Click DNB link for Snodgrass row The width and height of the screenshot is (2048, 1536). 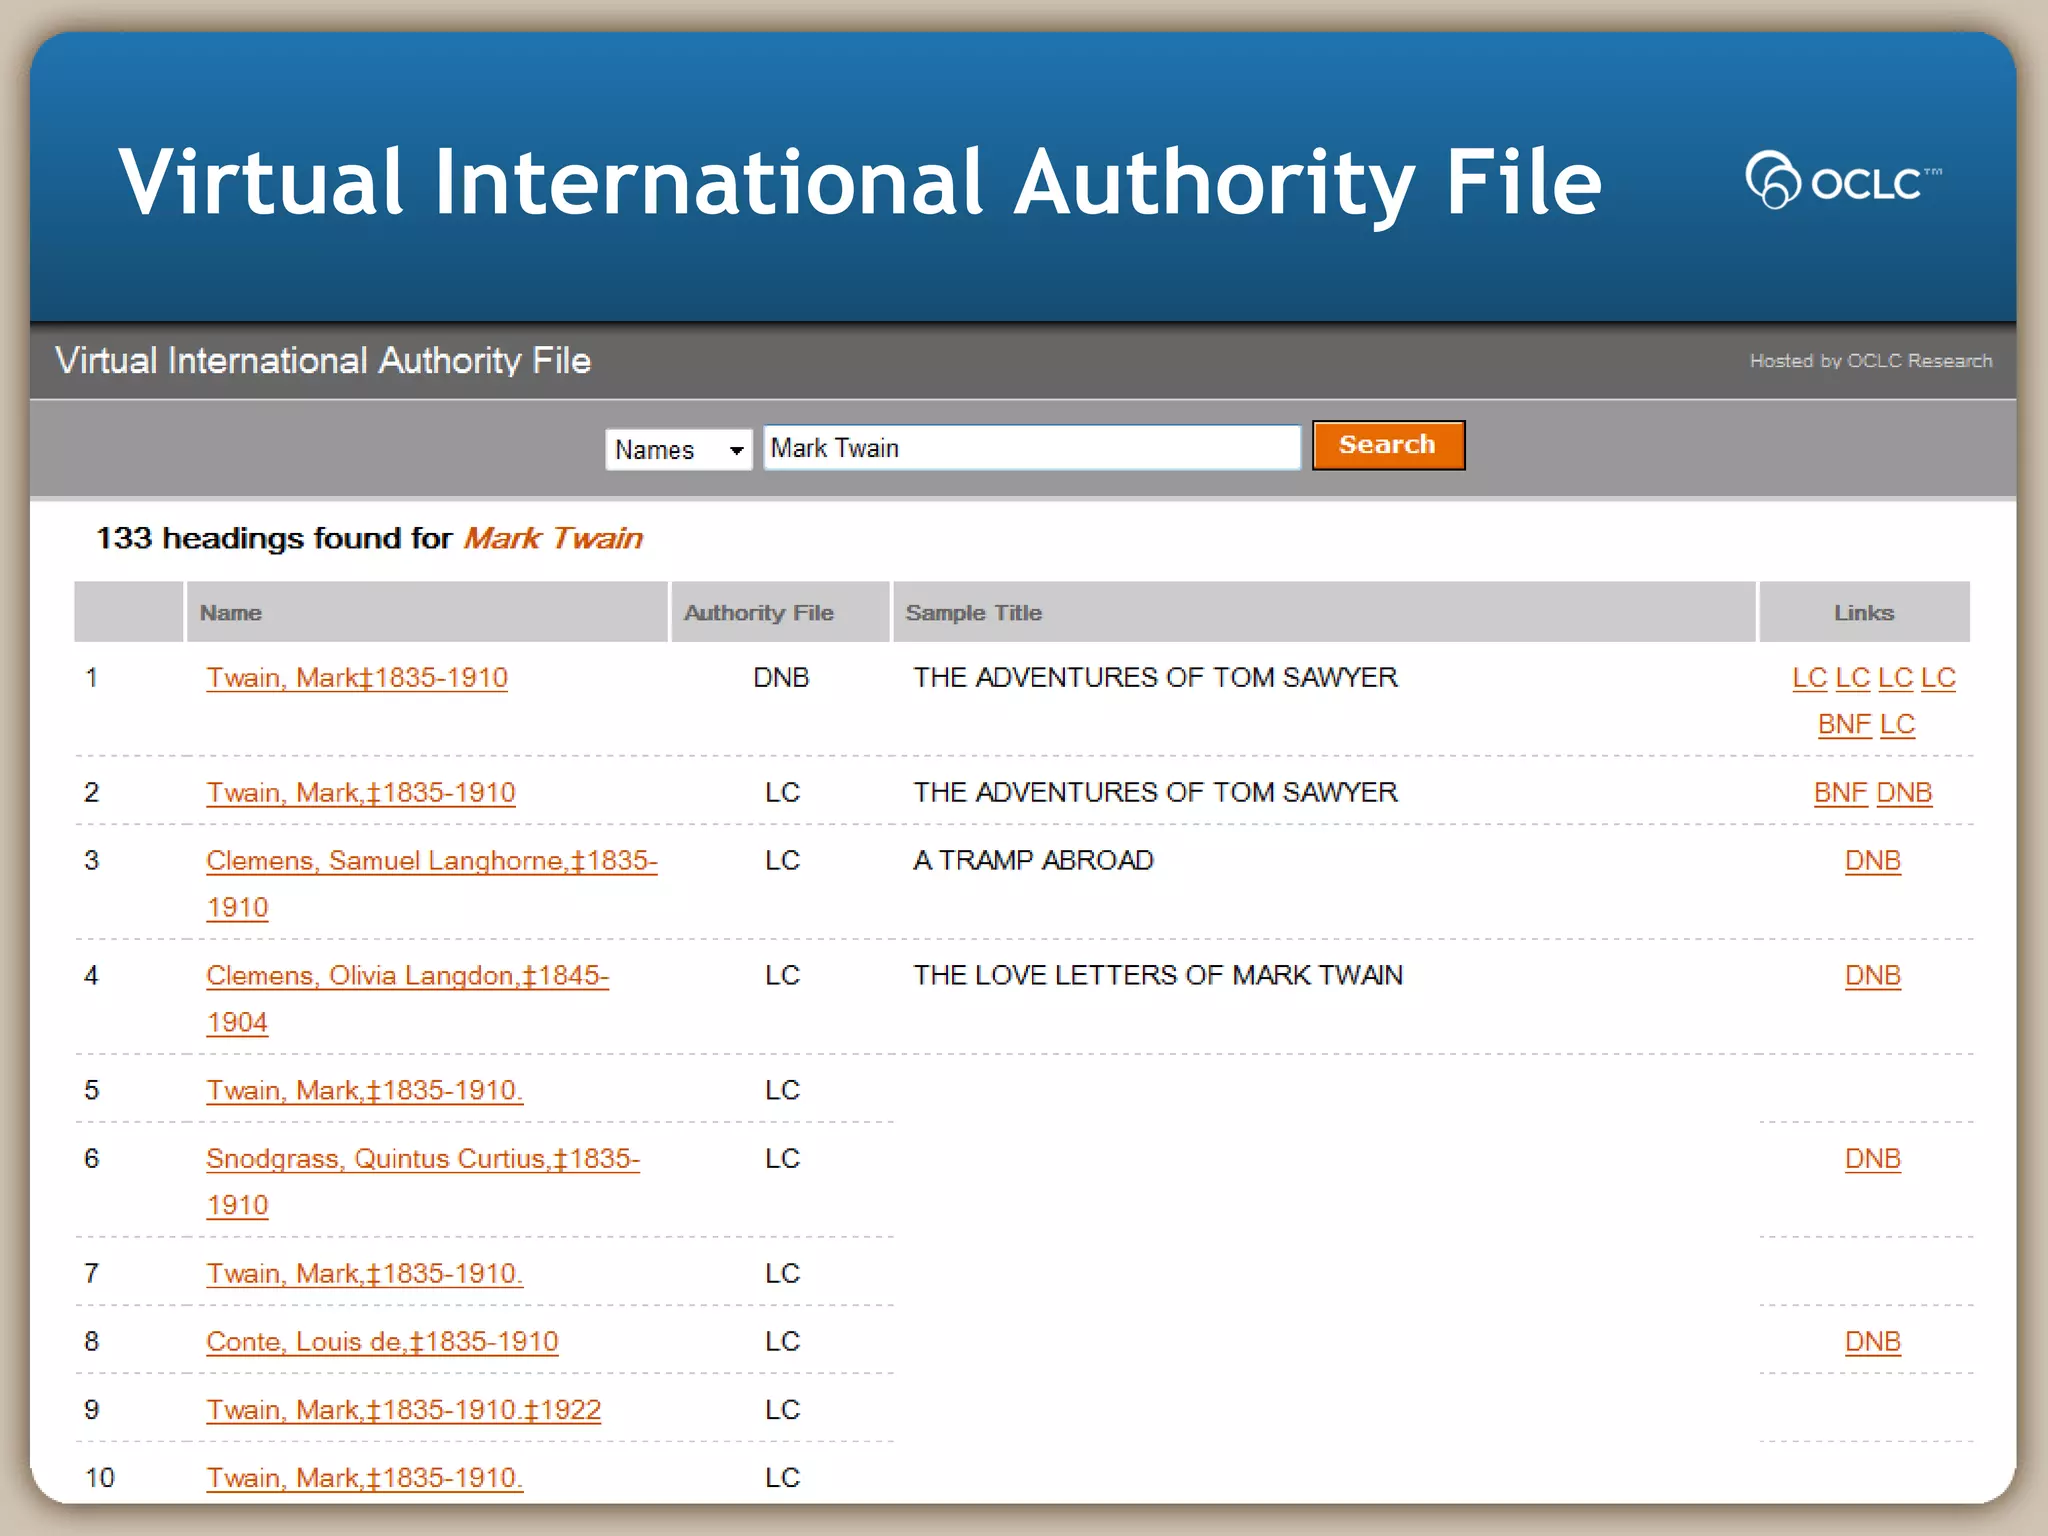(x=1872, y=1159)
